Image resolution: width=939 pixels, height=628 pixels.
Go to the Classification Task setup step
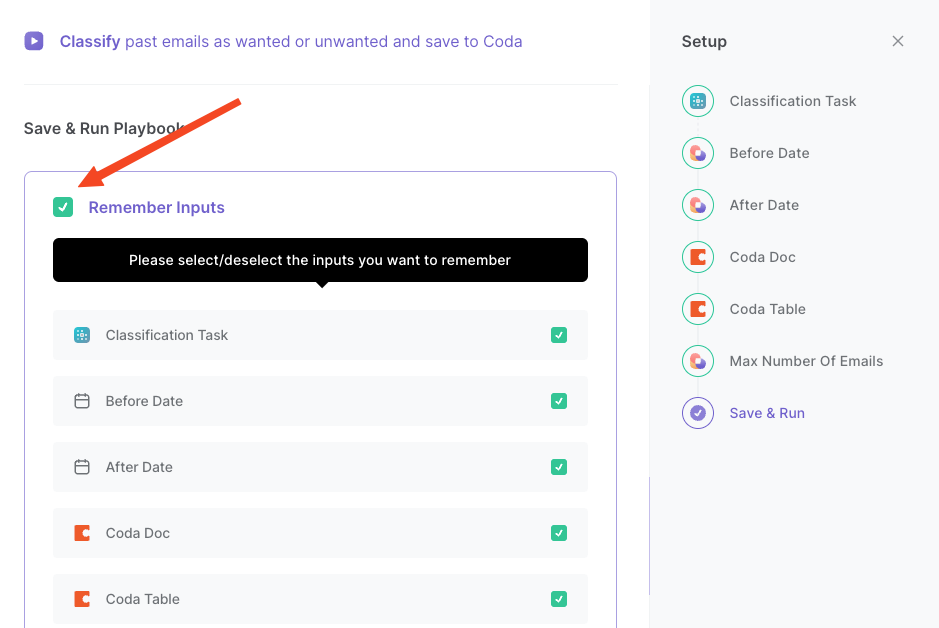792,101
